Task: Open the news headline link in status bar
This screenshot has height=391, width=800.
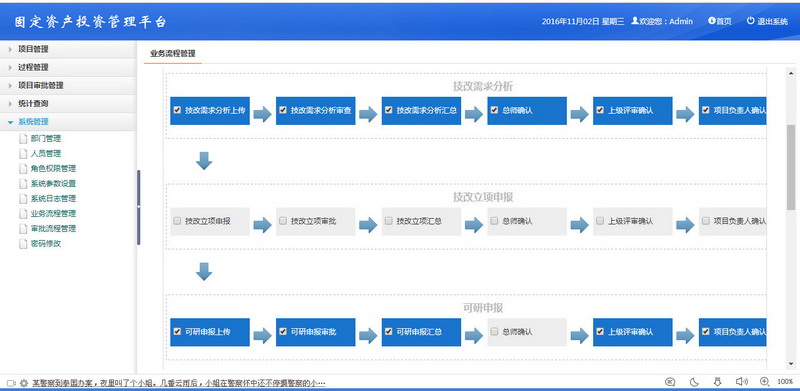Action: point(179,382)
